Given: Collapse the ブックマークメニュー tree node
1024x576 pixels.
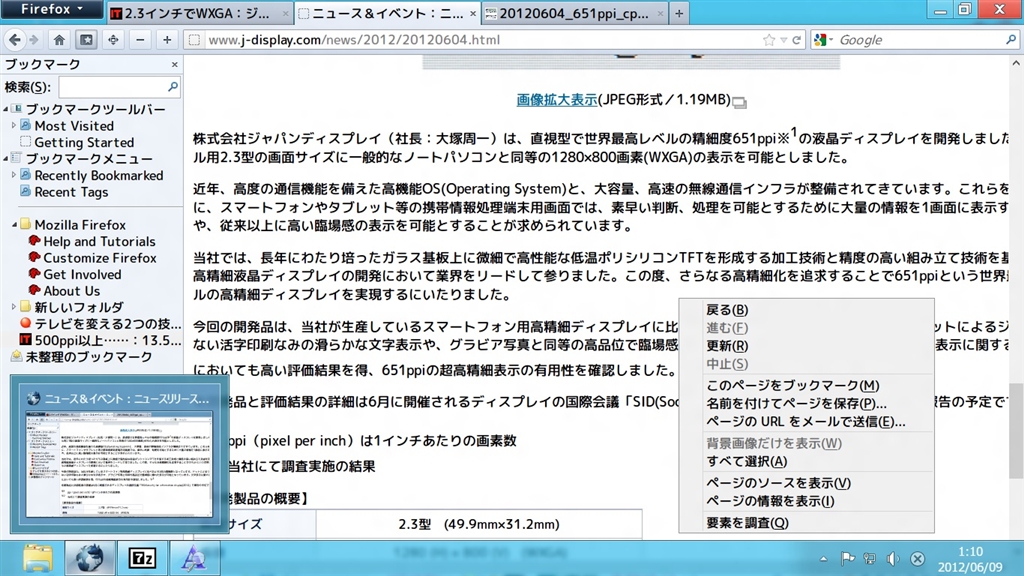Looking at the screenshot, I should (x=6, y=158).
